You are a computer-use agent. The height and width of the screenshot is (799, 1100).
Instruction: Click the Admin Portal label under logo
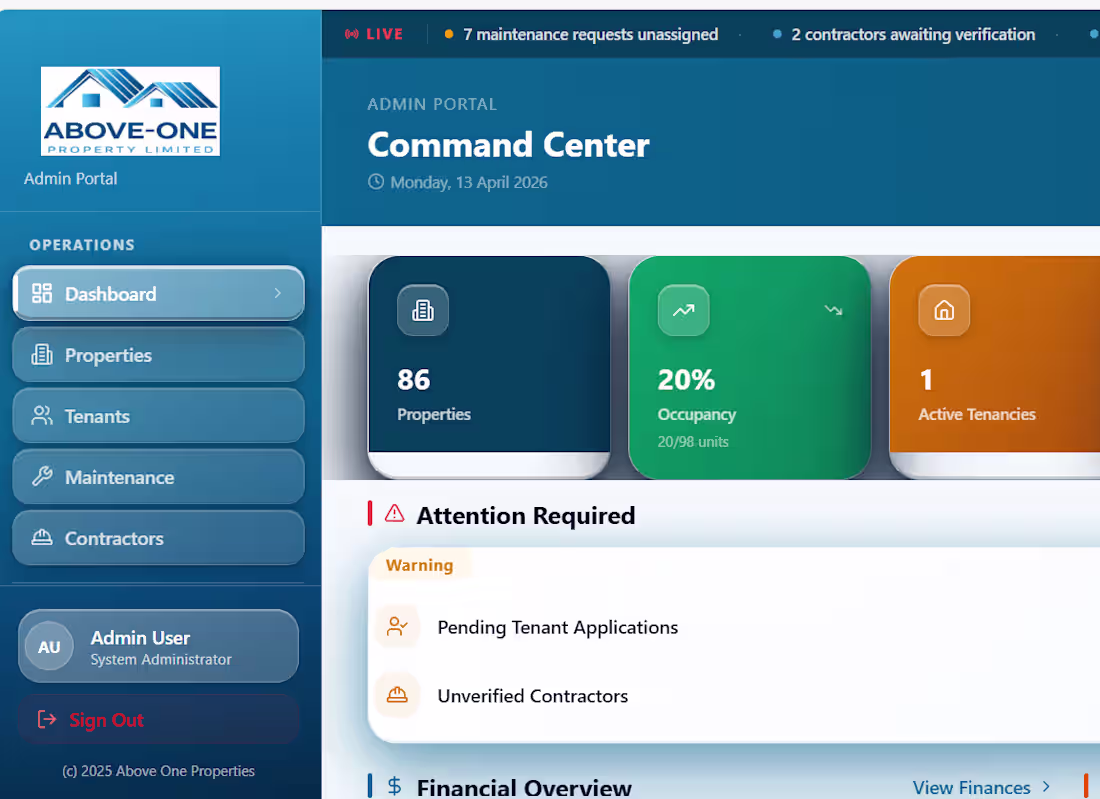[70, 179]
